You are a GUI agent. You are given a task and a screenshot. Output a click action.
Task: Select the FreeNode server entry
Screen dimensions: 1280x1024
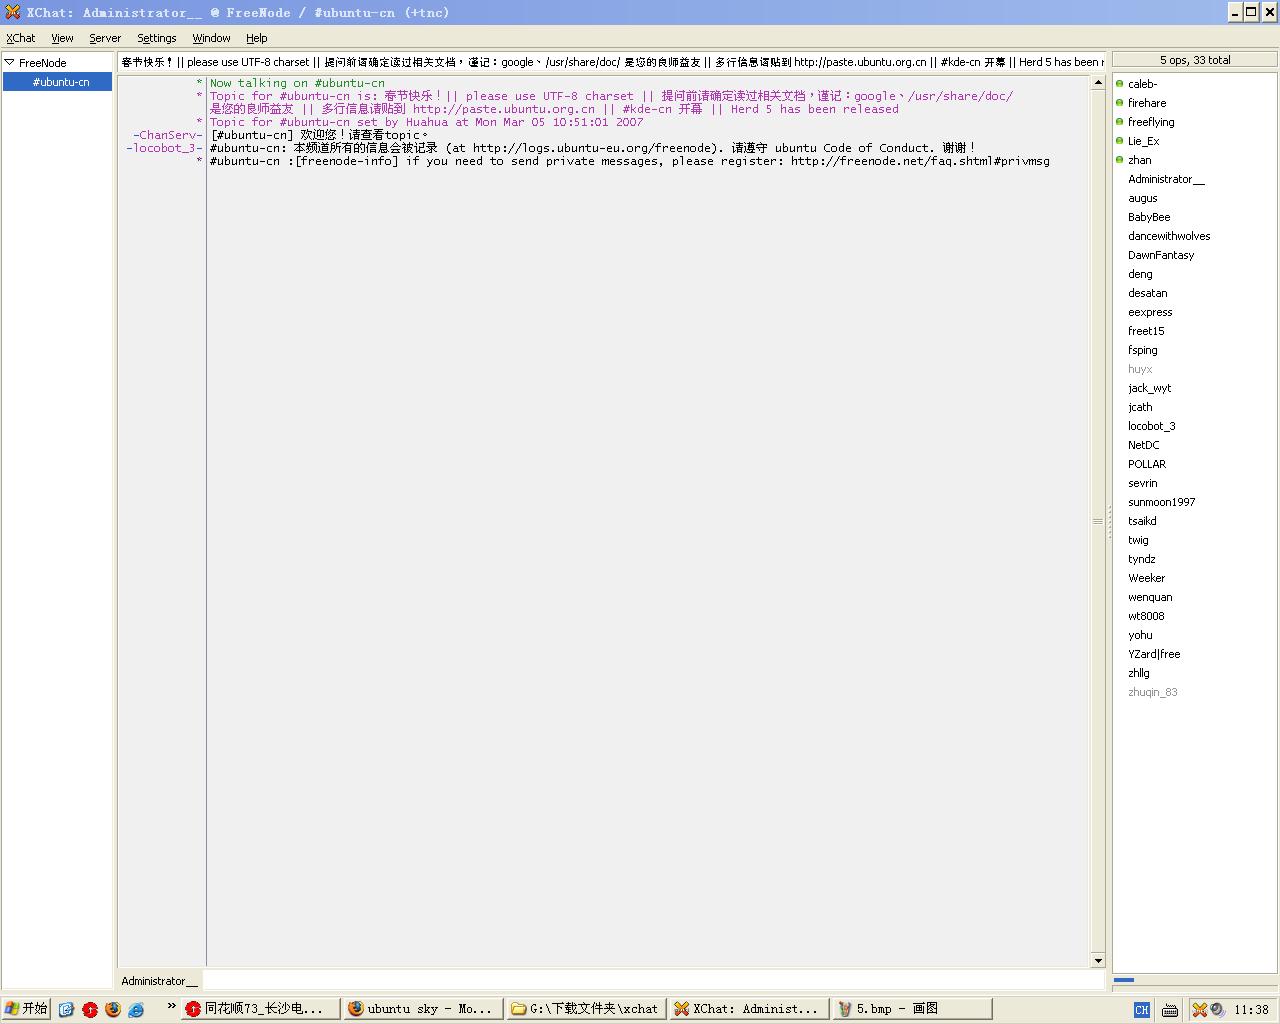click(42, 63)
